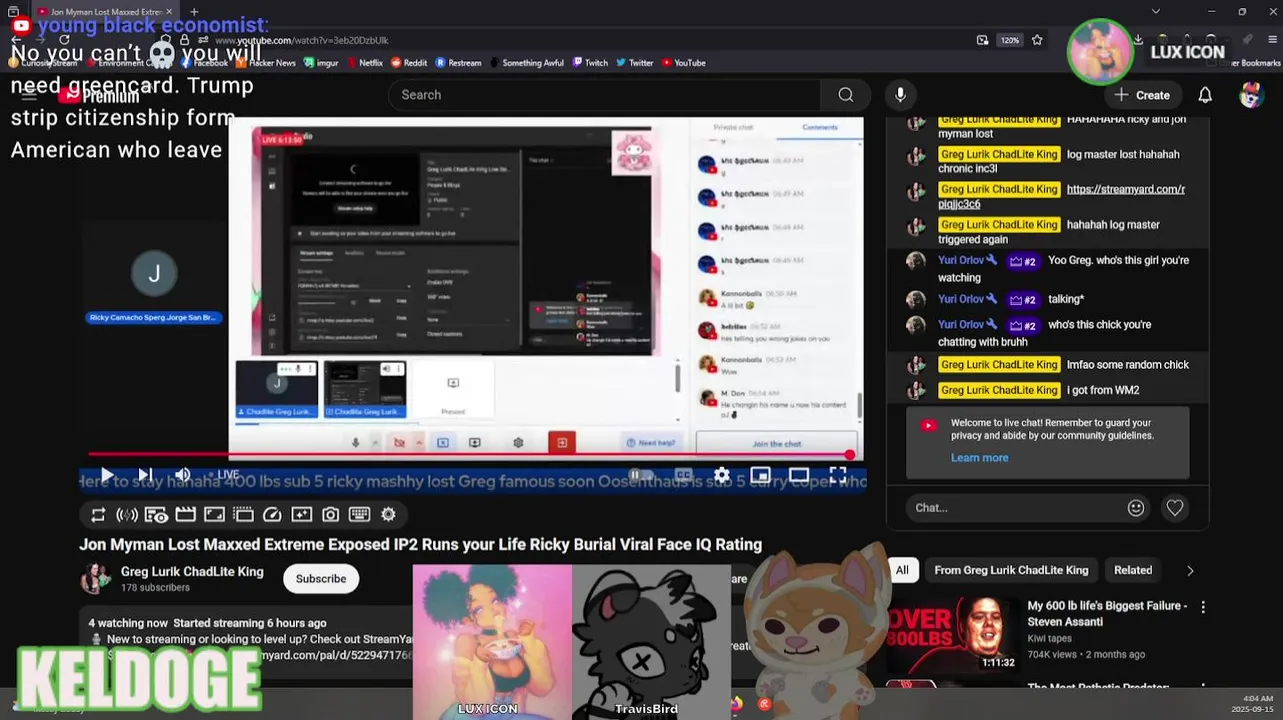Switch to theater mode
The height and width of the screenshot is (720, 1283).
tap(799, 475)
